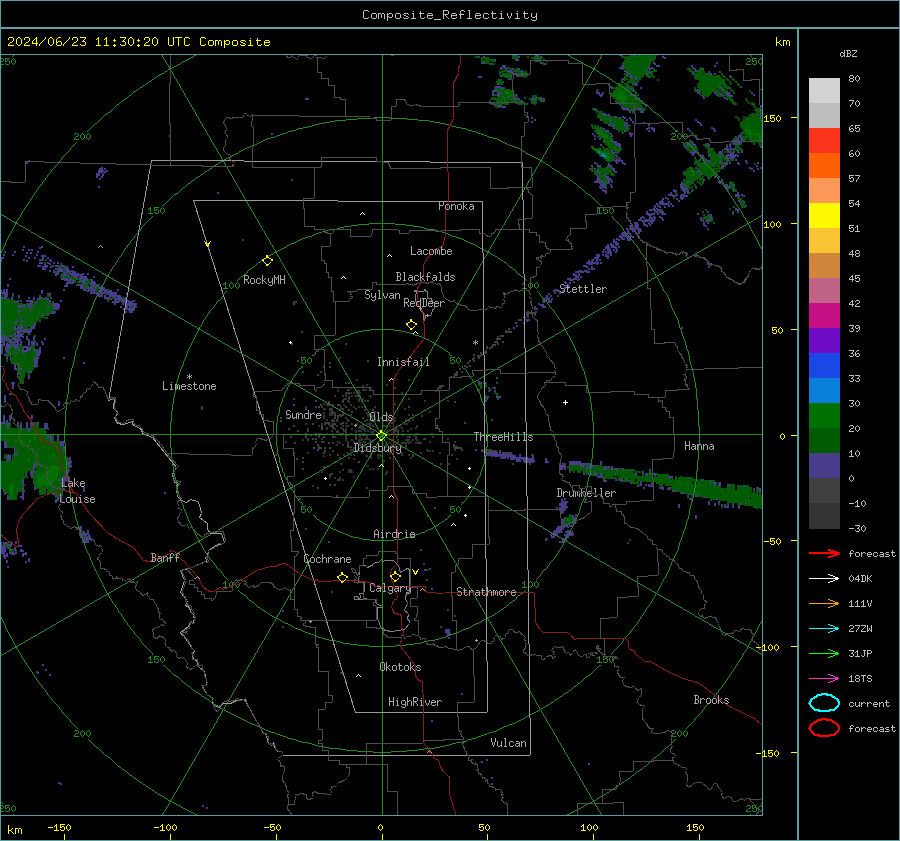Viewport: 900px width, 841px height.
Task: Click the Hanna town label
Action: (x=699, y=446)
